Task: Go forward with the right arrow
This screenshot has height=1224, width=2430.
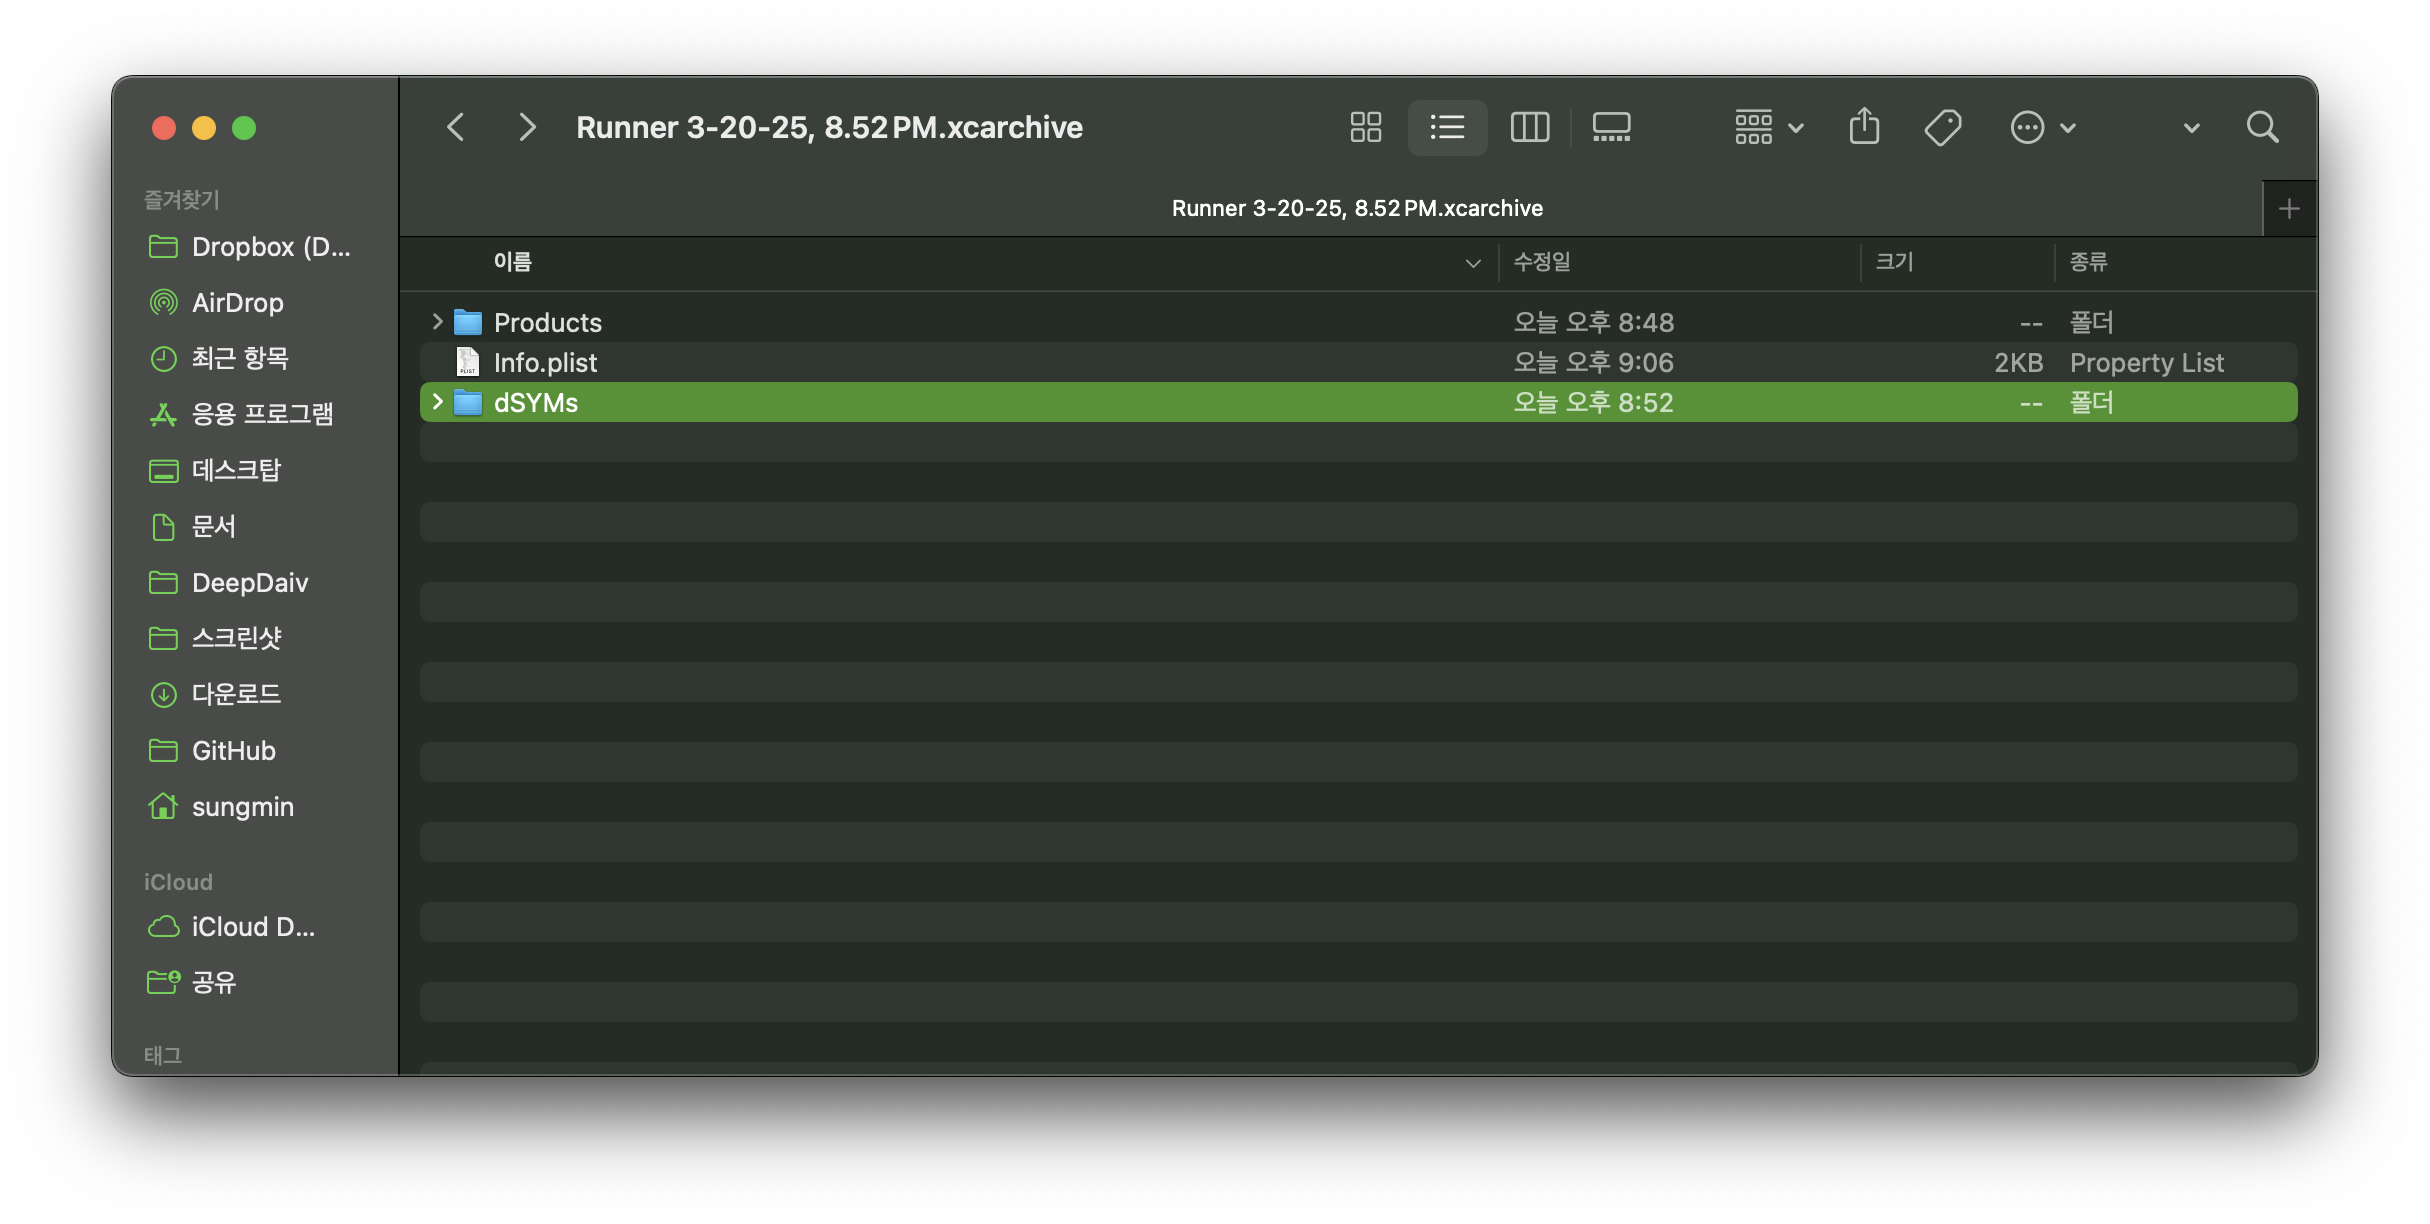Action: (527, 127)
